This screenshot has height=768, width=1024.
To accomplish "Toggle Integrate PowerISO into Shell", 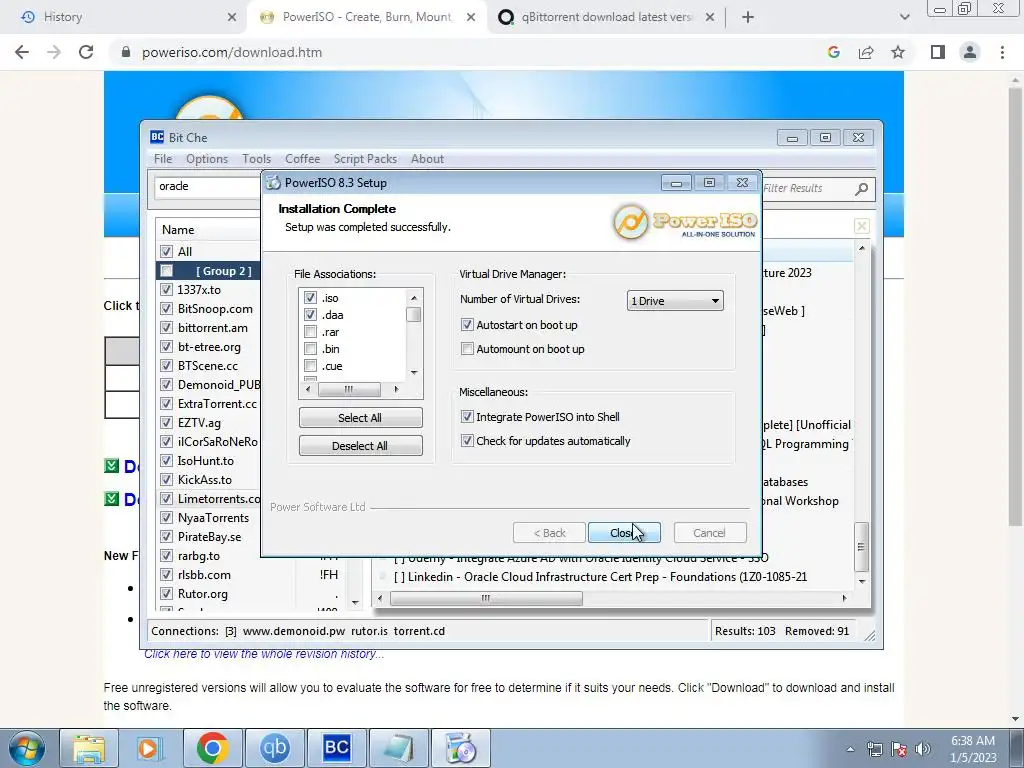I will [x=467, y=417].
